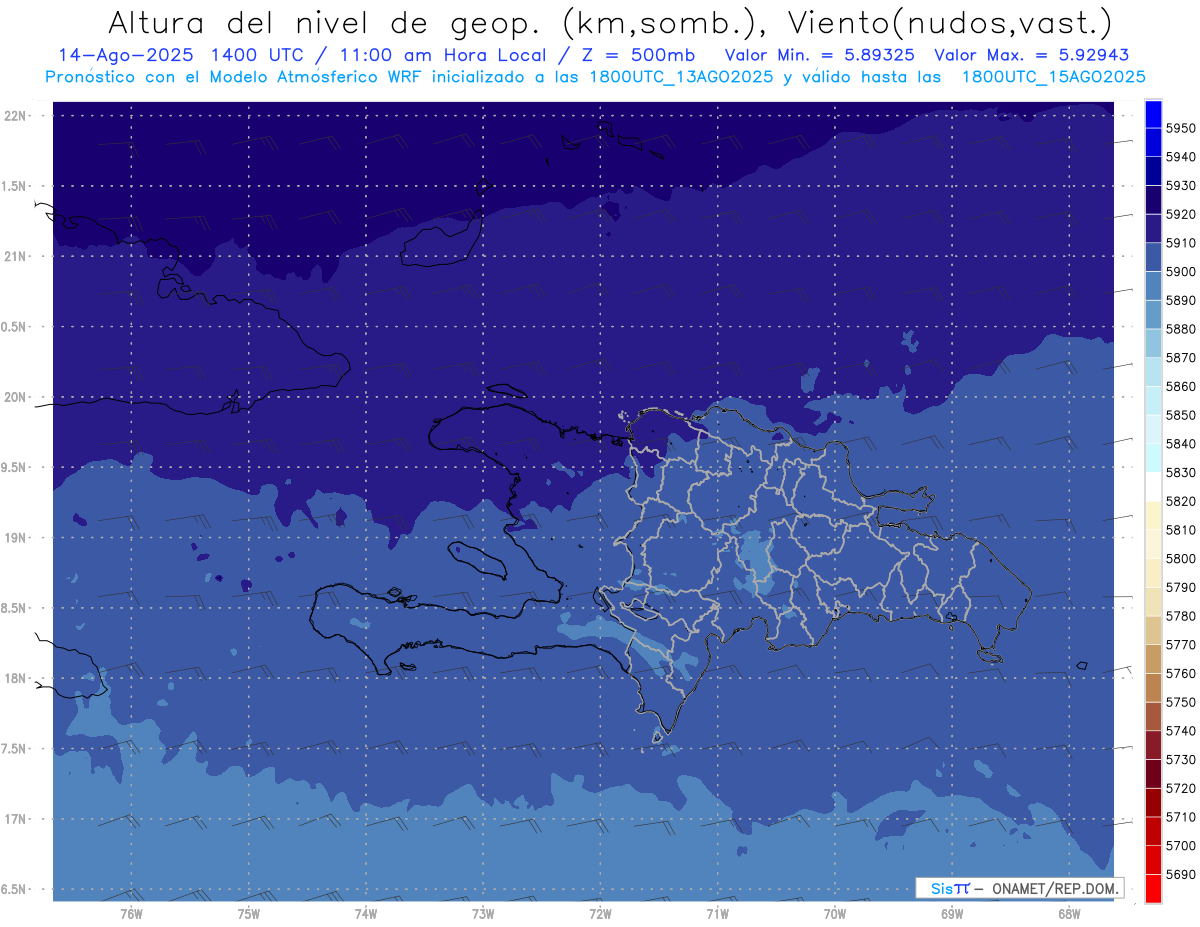
Task: Click the '7.5N' latitude tick label
Action: pos(15,749)
